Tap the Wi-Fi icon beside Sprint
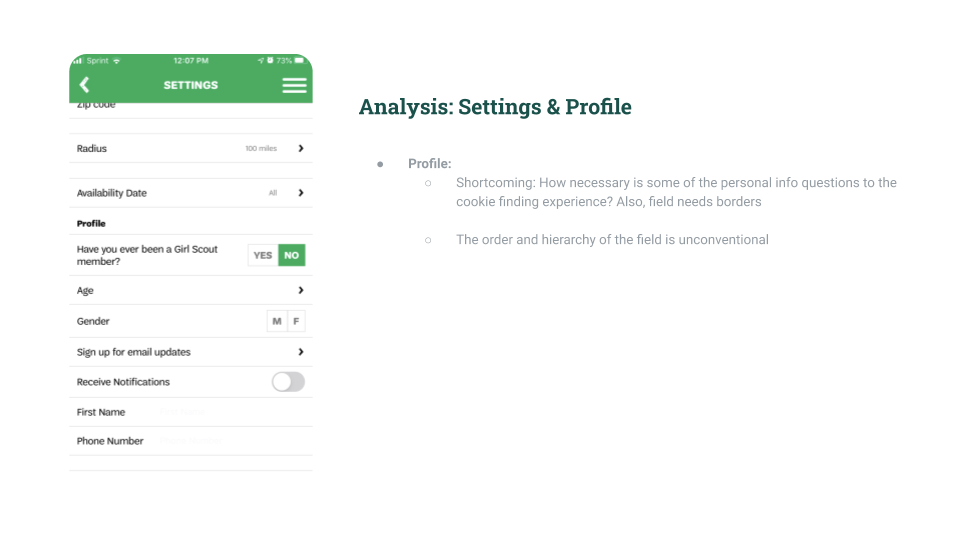The height and width of the screenshot is (540, 960). coord(116,61)
